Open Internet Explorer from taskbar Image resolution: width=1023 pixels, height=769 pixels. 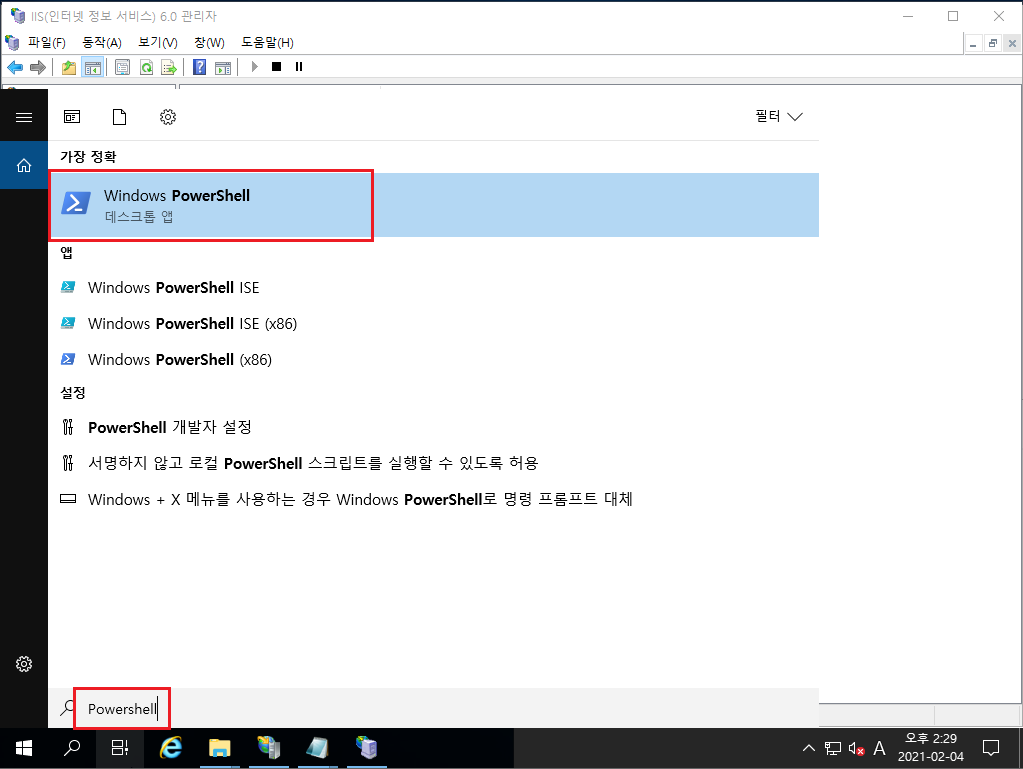[x=171, y=748]
